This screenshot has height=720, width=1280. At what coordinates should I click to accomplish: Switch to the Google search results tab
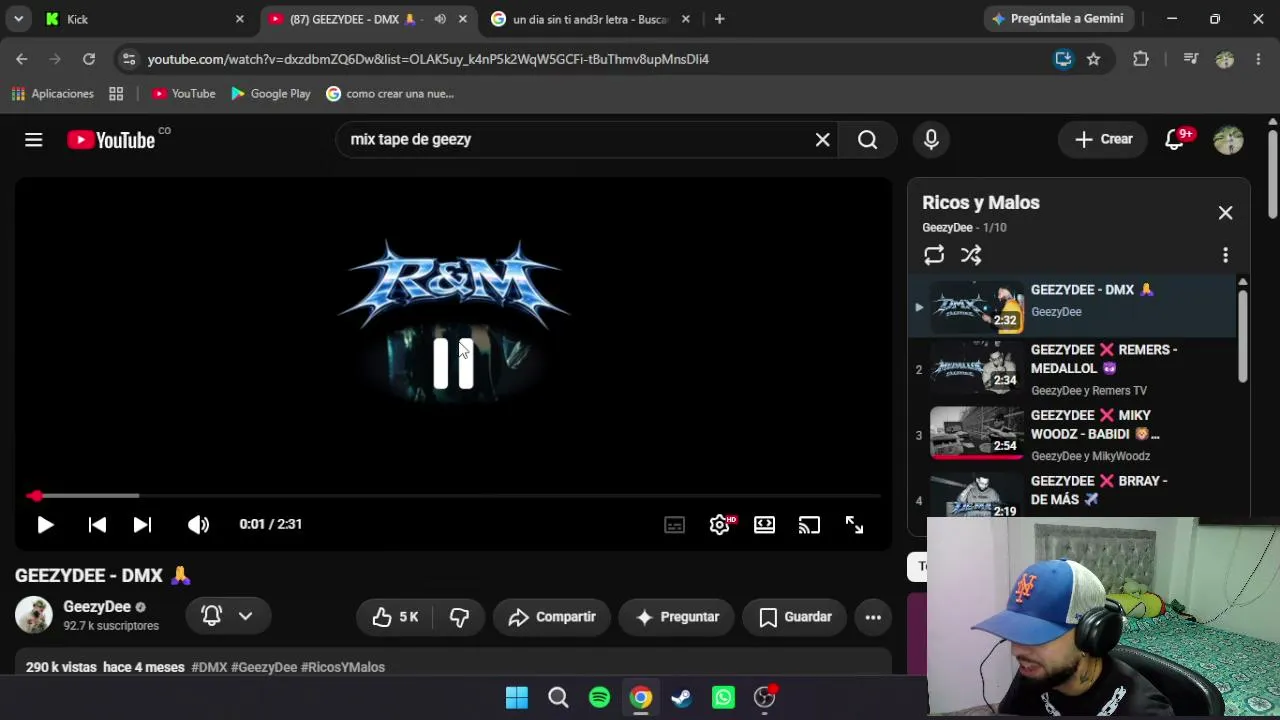[x=590, y=19]
